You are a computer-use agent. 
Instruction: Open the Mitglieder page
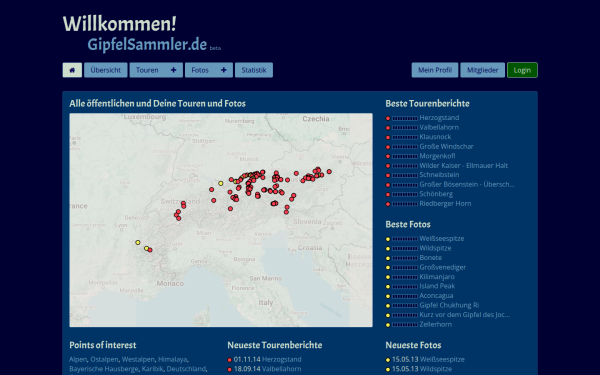coord(483,70)
